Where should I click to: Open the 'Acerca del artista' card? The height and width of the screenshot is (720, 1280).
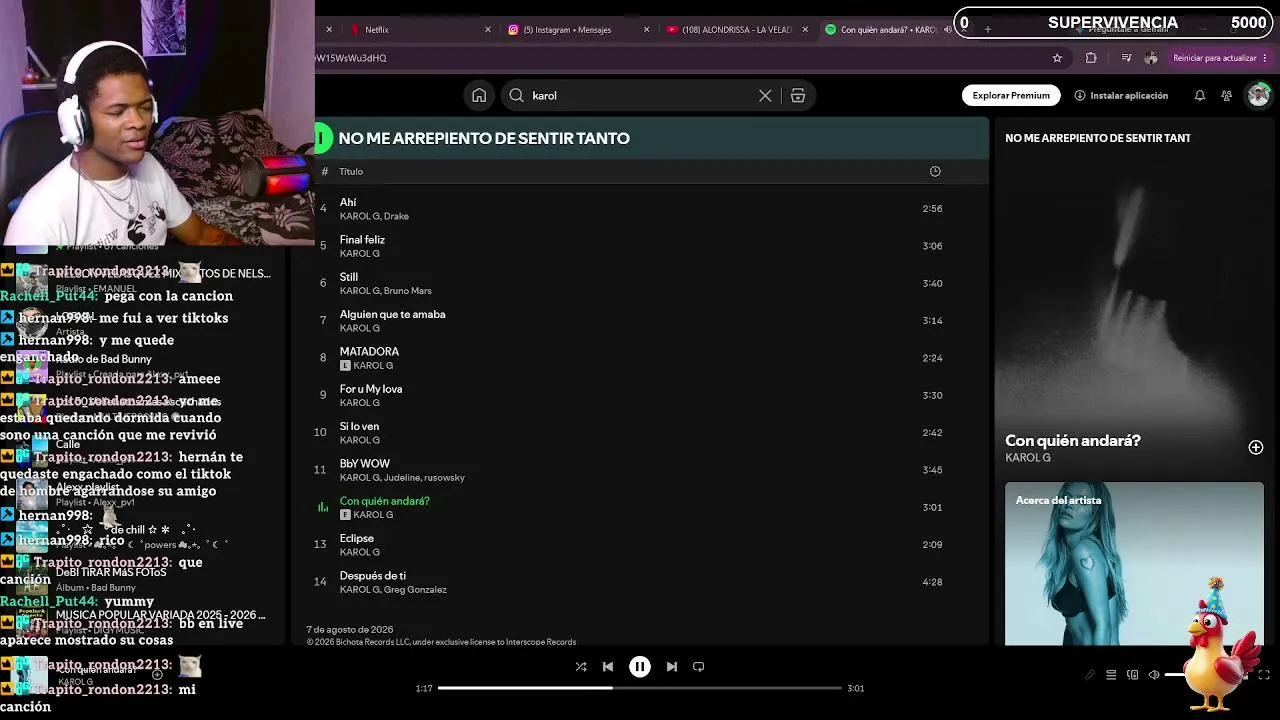[1134, 564]
